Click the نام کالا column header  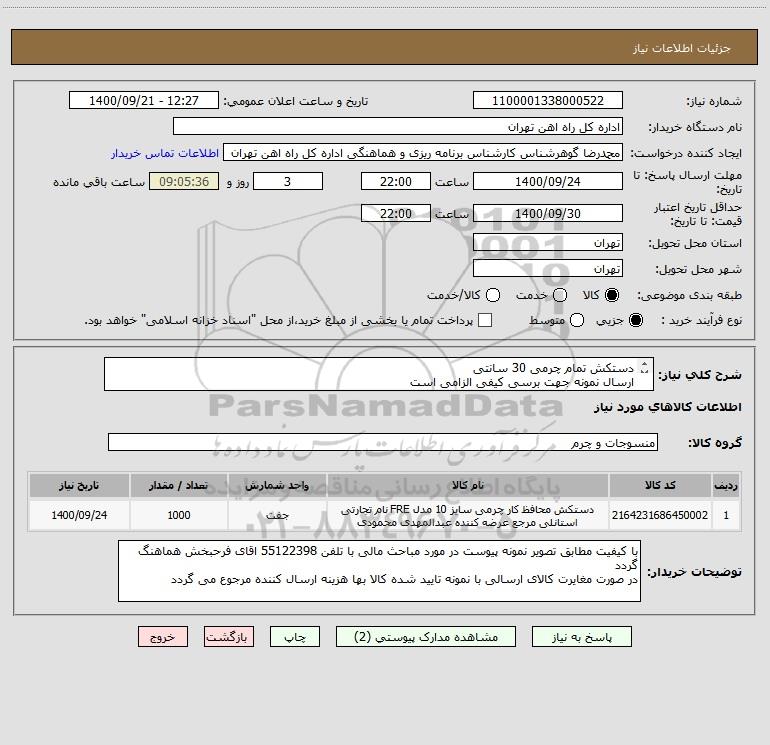468,485
